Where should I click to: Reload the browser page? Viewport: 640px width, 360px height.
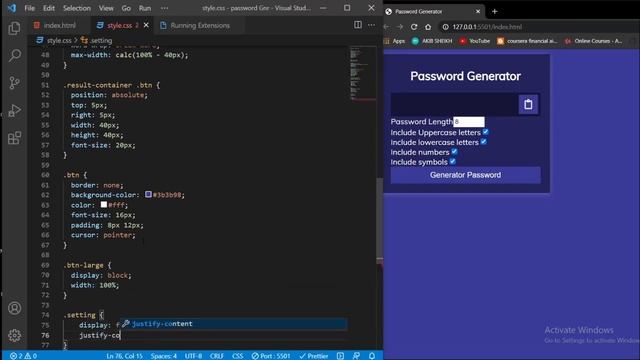414,27
